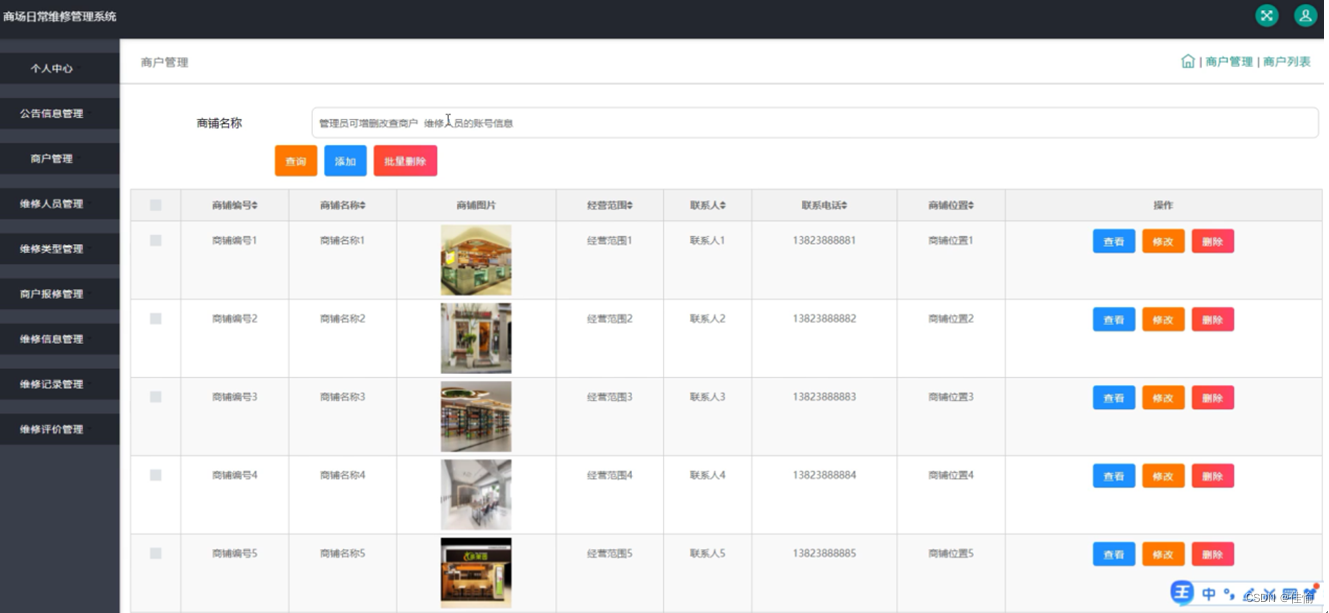Check the checkbox for row 商铺编号4

coord(156,475)
